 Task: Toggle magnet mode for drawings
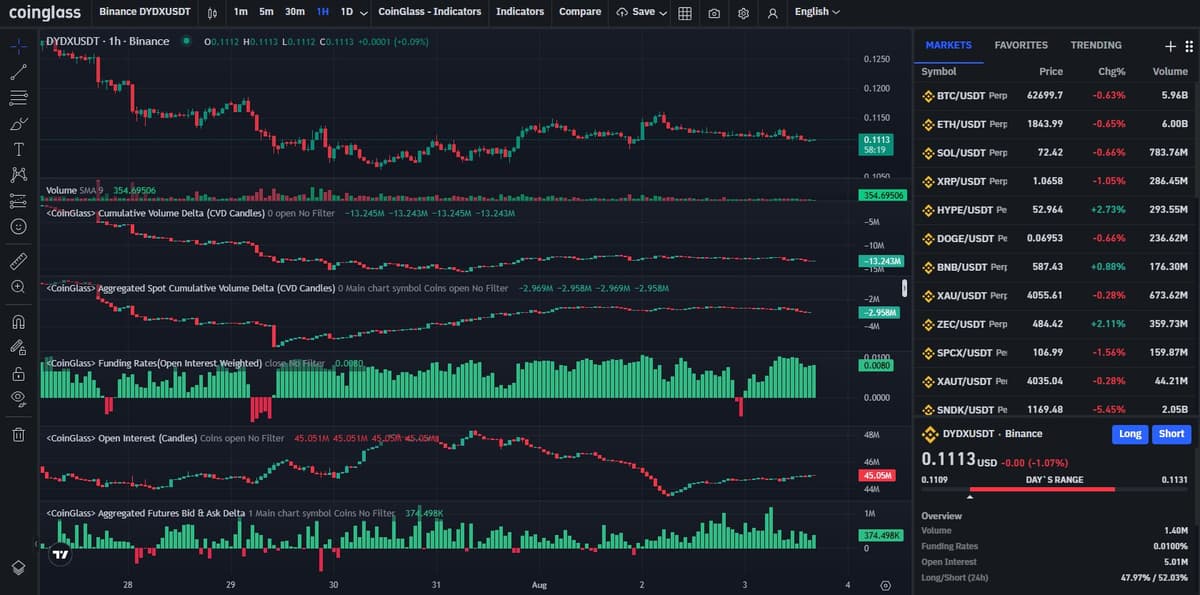[18, 322]
